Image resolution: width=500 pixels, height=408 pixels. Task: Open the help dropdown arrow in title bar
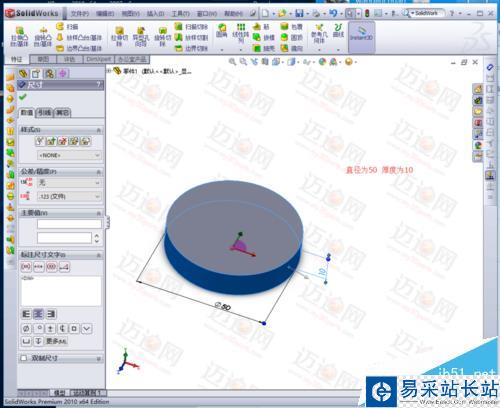(460, 14)
